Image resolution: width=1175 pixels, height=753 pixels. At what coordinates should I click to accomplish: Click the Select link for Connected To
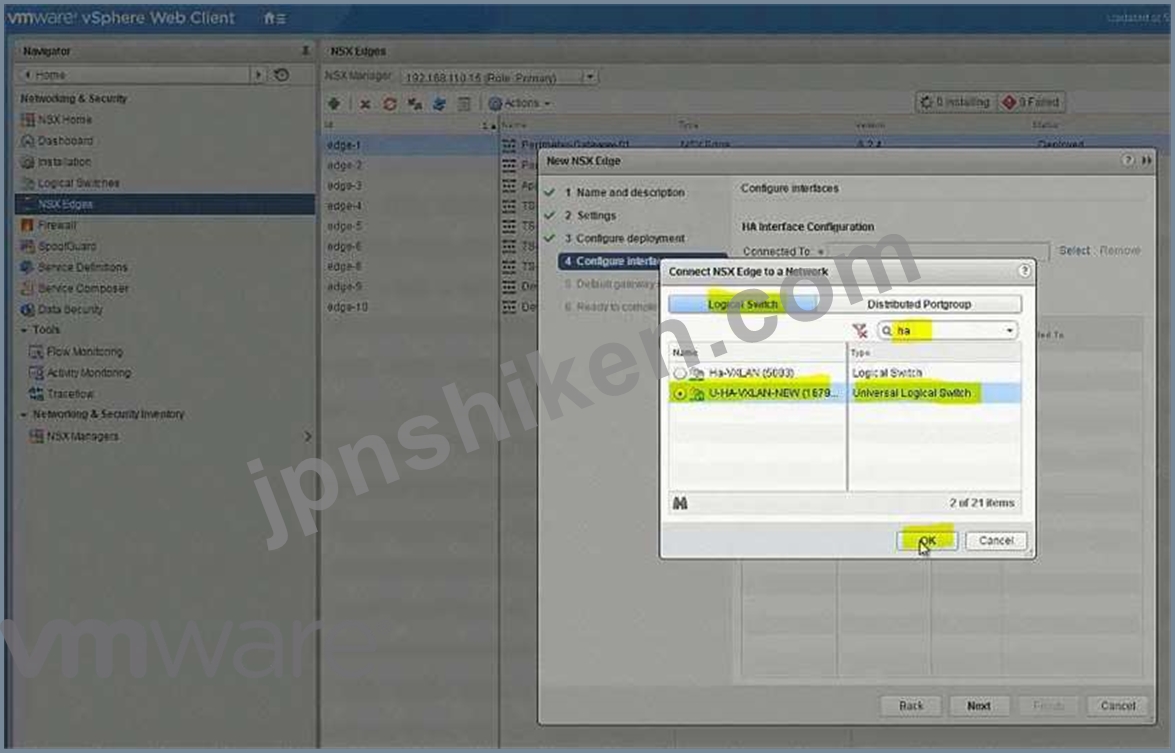tap(1074, 251)
